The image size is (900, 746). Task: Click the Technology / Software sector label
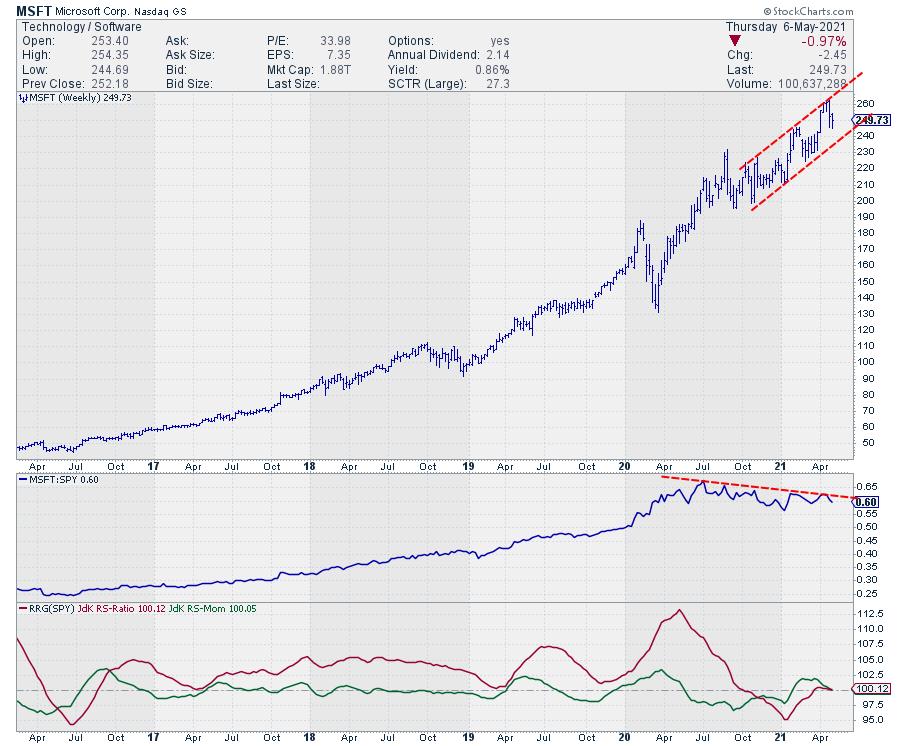click(x=82, y=27)
